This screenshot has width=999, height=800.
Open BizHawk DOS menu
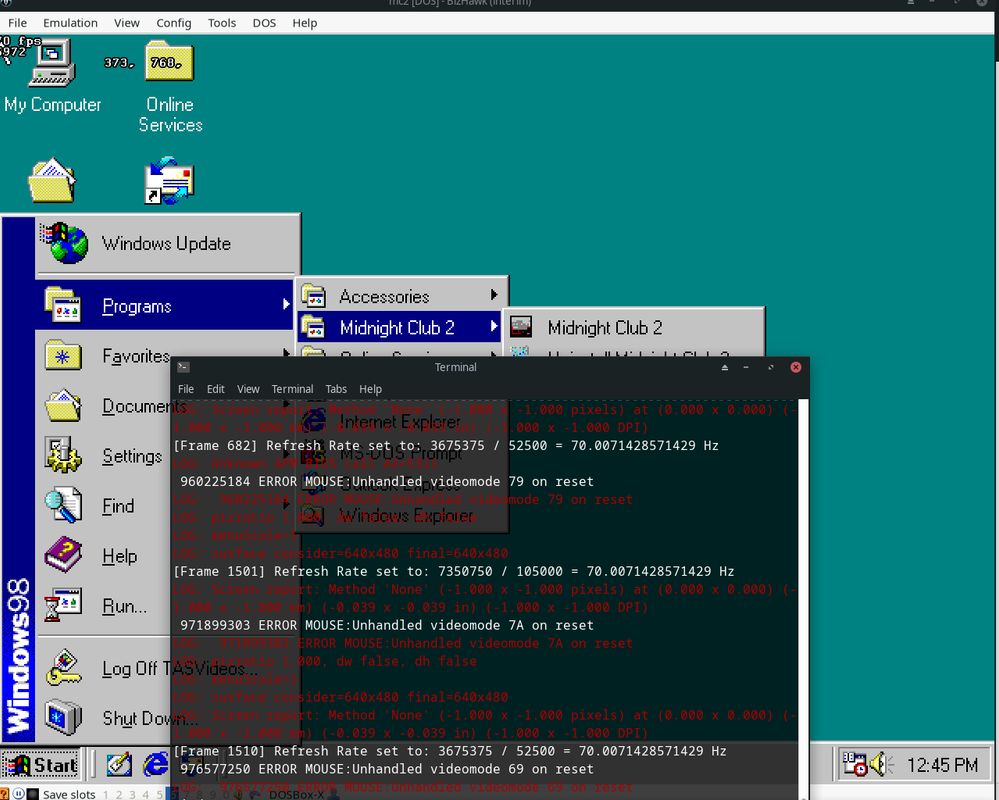264,23
